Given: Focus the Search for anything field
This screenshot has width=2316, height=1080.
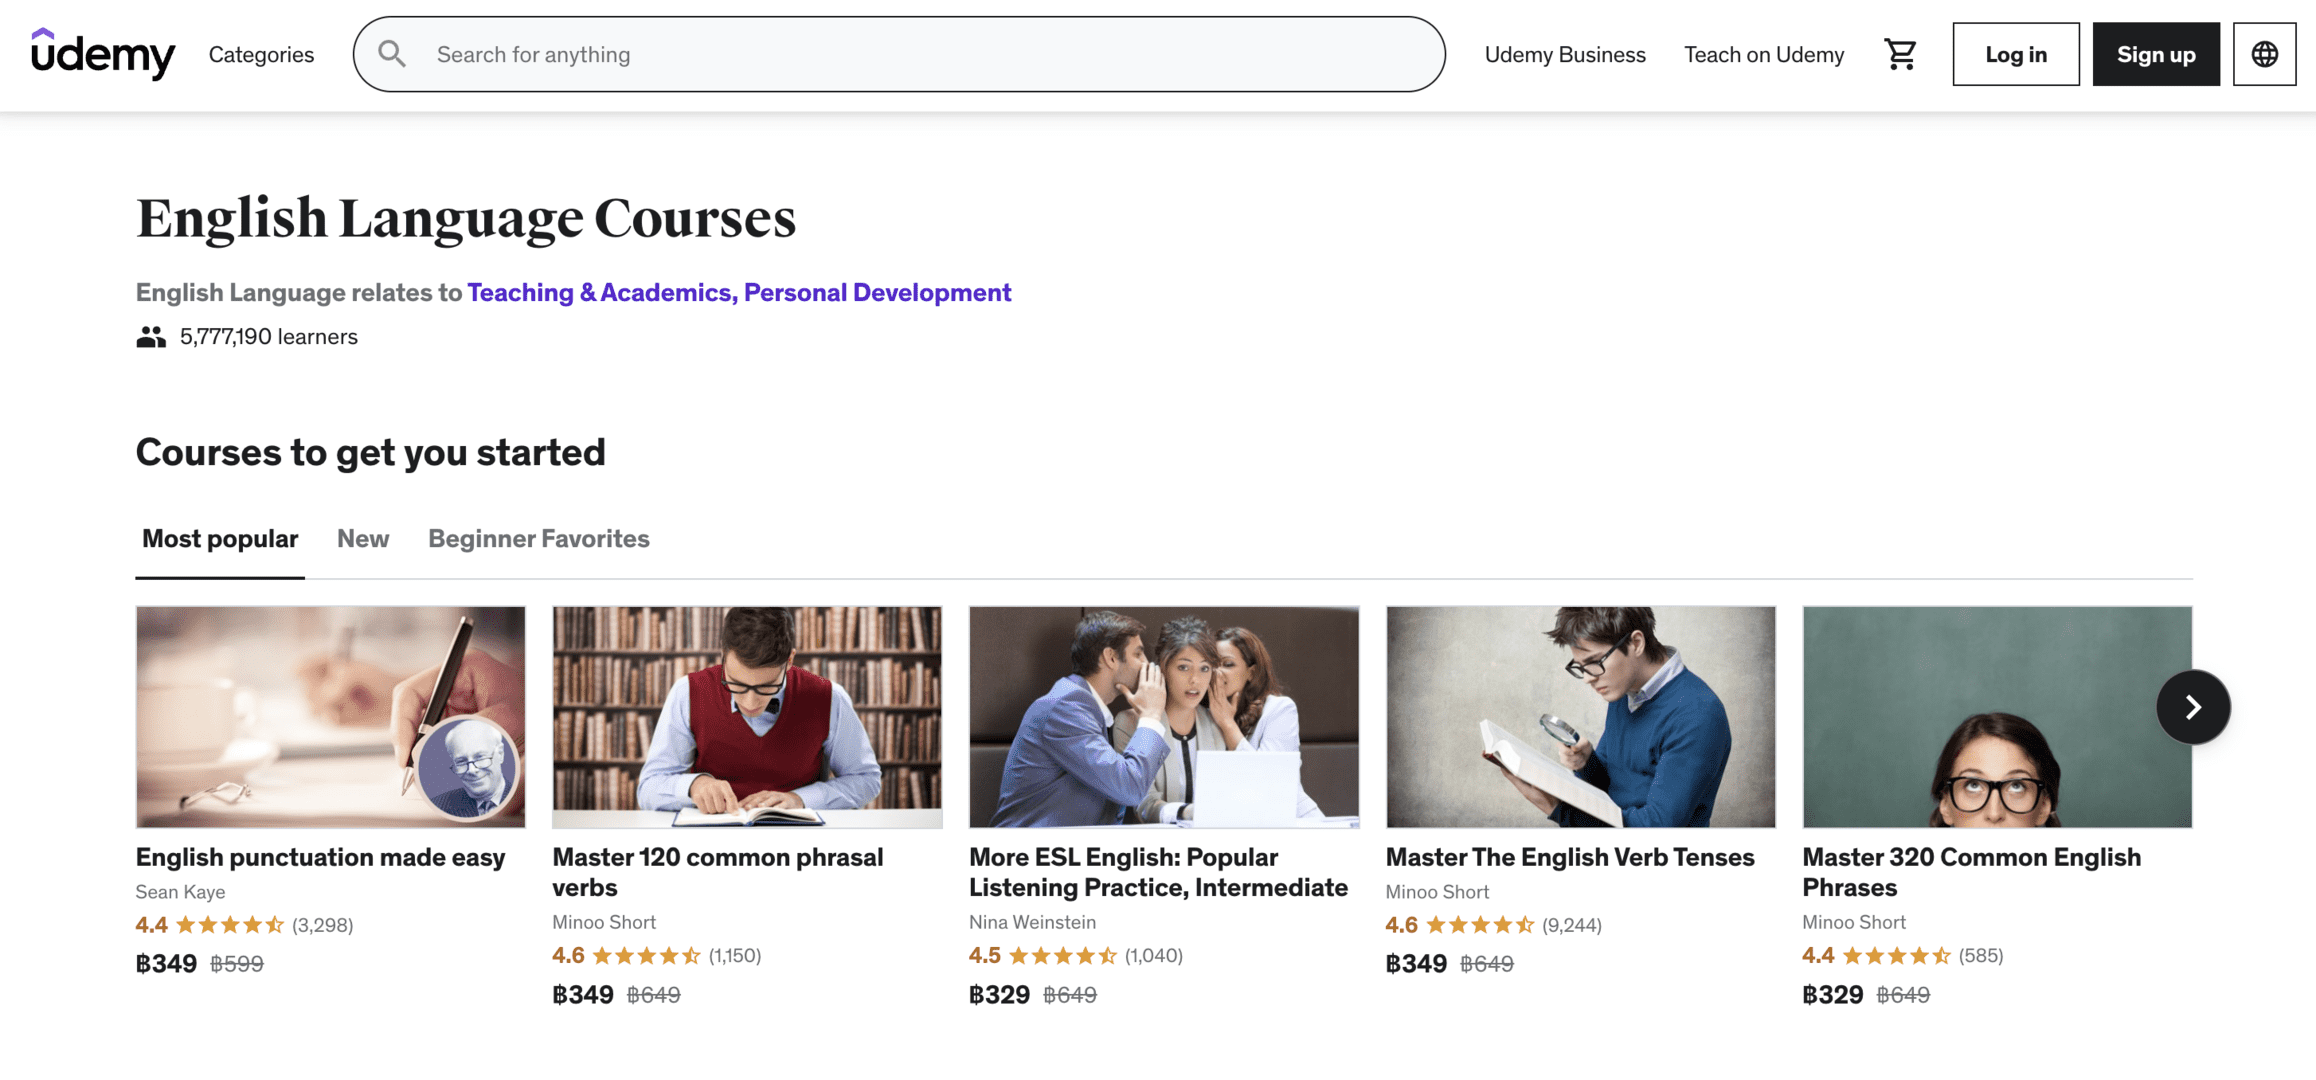Looking at the screenshot, I should point(899,54).
